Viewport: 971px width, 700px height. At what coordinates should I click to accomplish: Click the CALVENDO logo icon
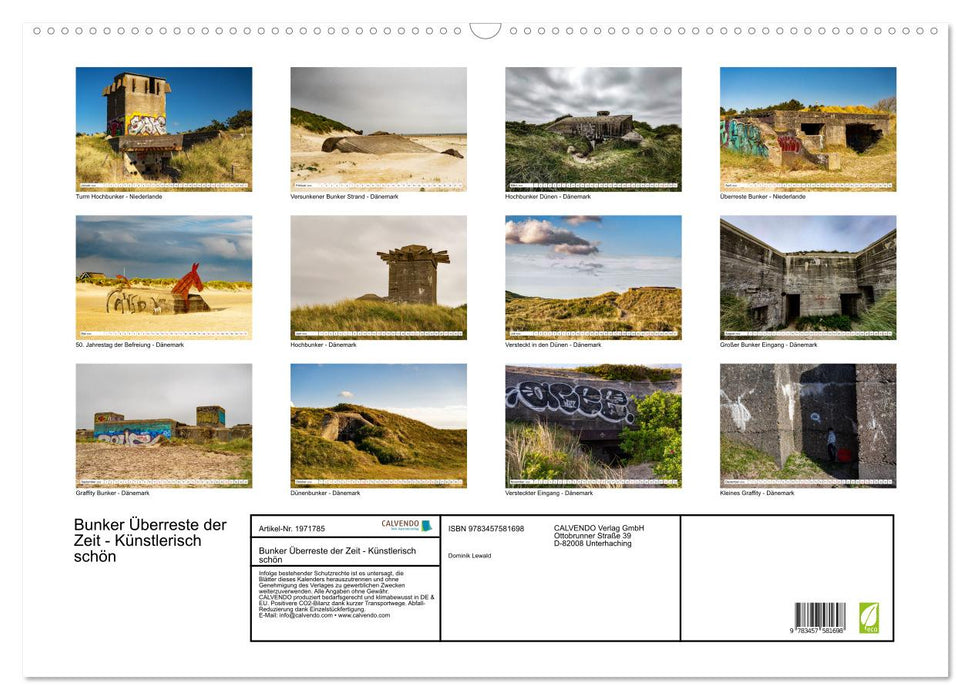[398, 523]
